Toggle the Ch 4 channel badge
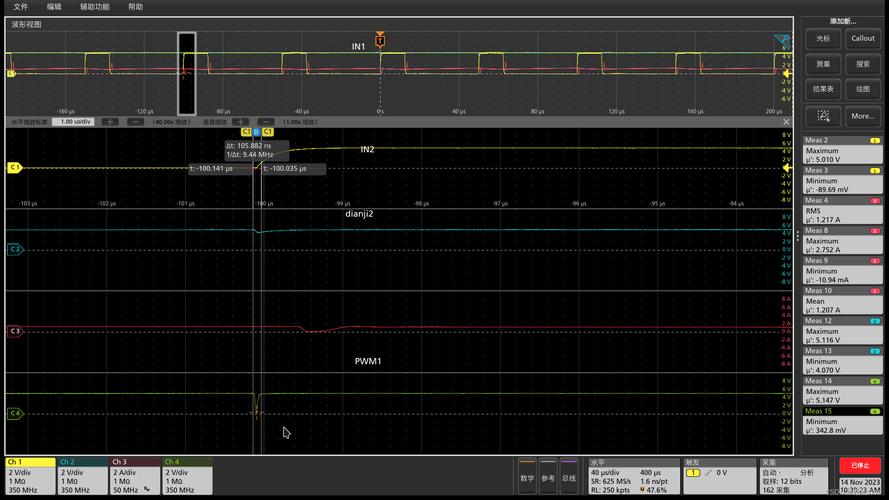Image resolution: width=889 pixels, height=500 pixels. pos(186,476)
